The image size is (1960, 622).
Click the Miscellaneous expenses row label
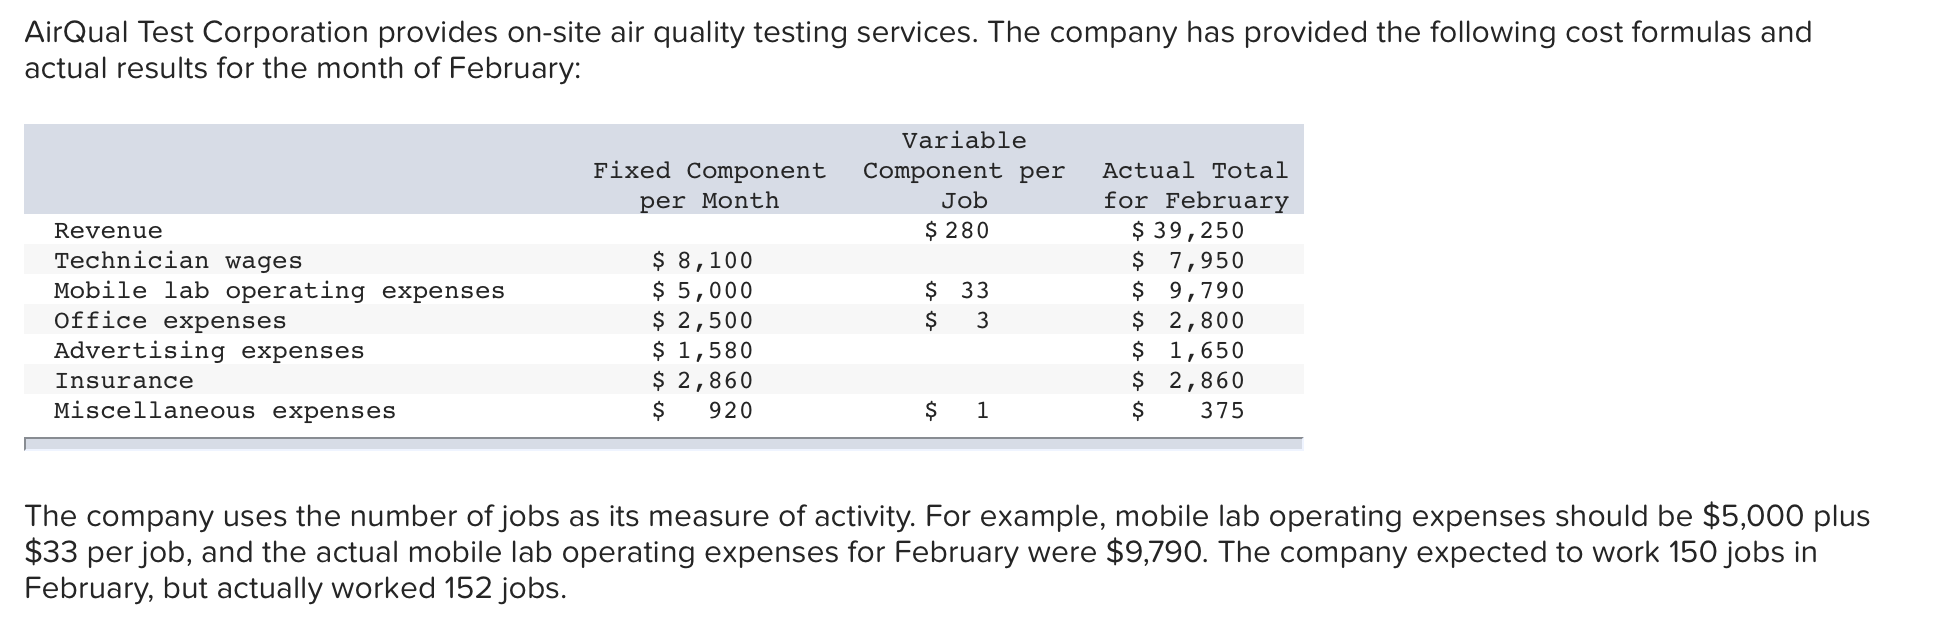coord(225,411)
